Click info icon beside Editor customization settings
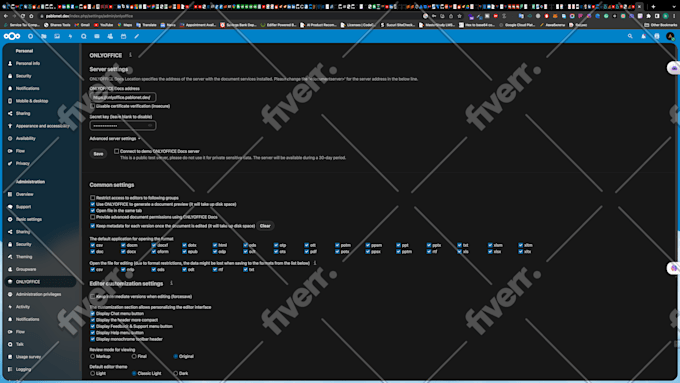The image size is (680, 383). [x=171, y=283]
